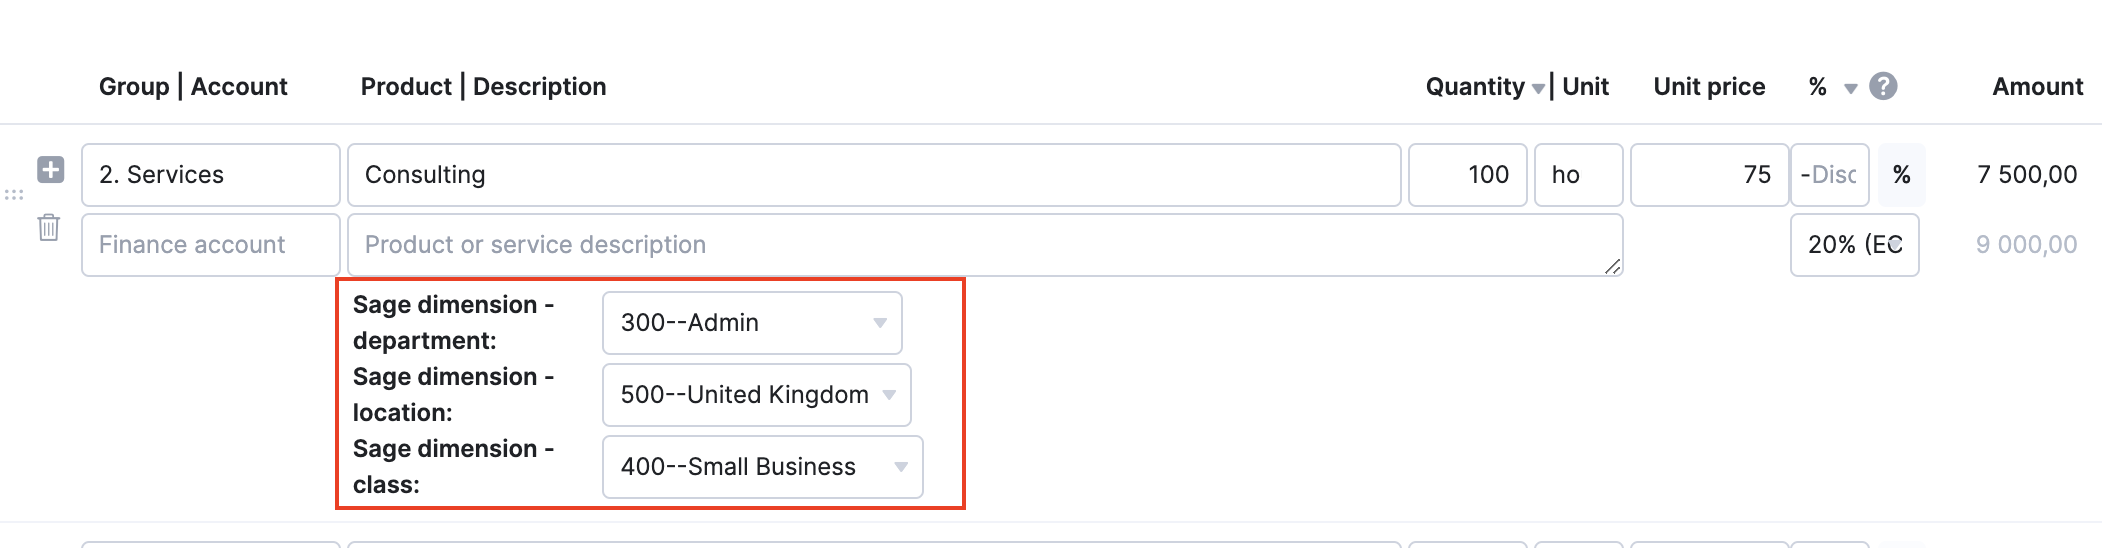The image size is (2126, 548).
Task: Toggle the % discount type button
Action: [x=1901, y=175]
